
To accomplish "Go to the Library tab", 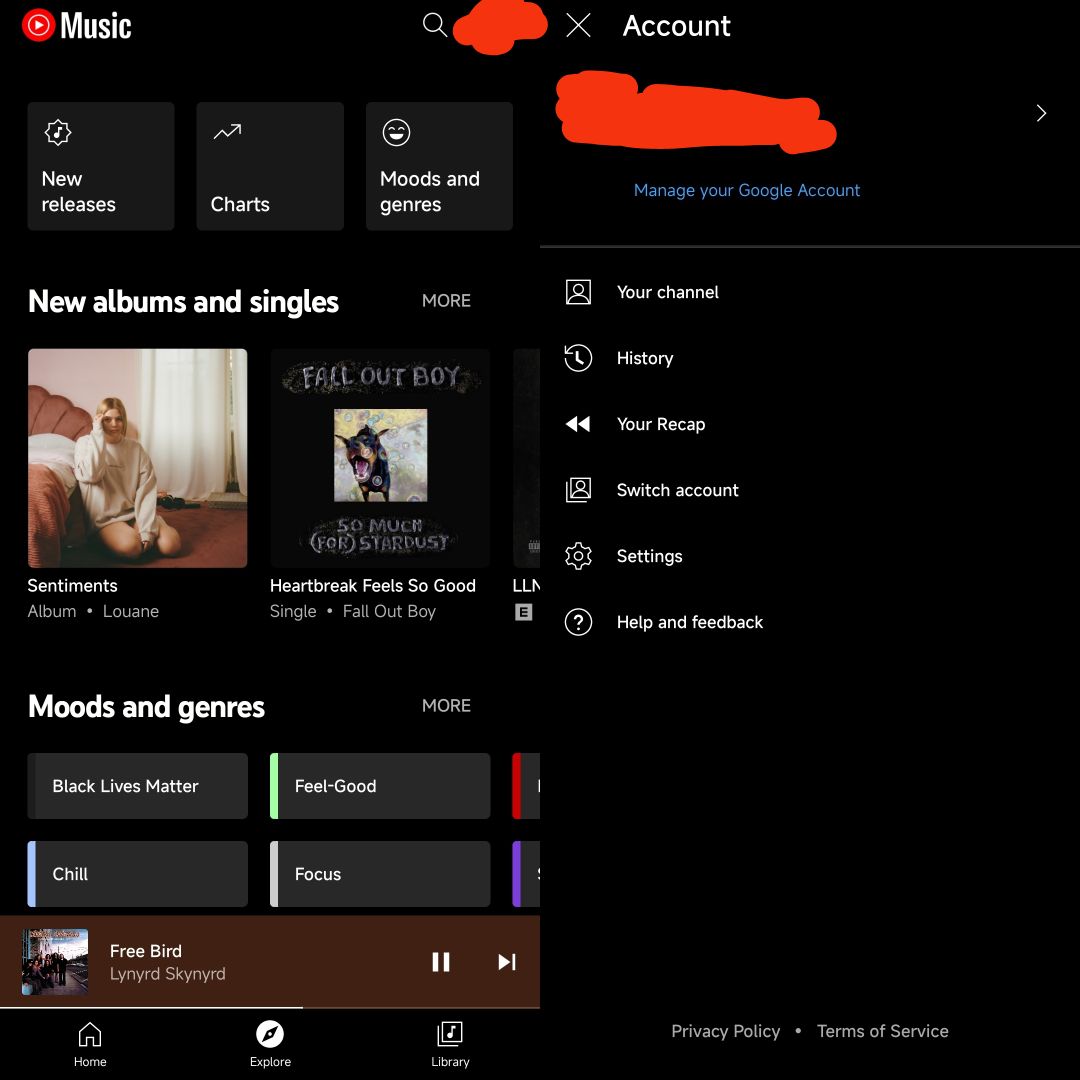I will pos(450,1044).
